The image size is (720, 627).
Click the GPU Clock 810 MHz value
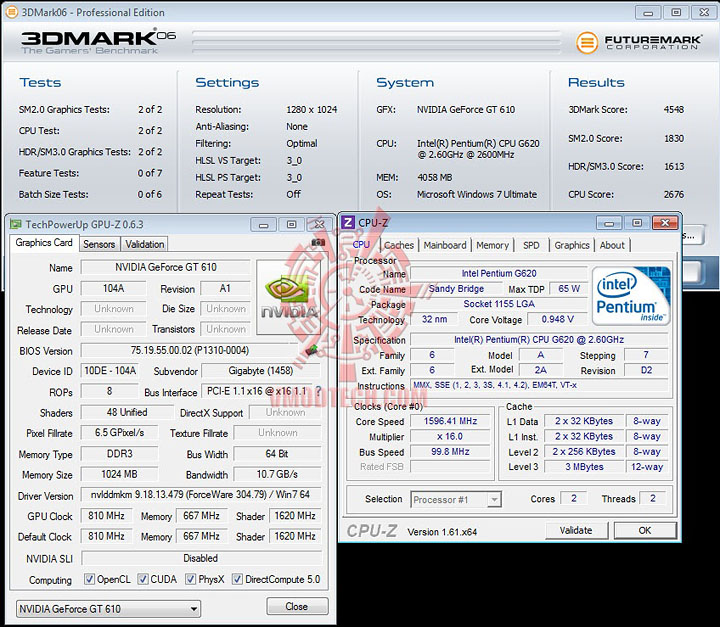tap(107, 516)
